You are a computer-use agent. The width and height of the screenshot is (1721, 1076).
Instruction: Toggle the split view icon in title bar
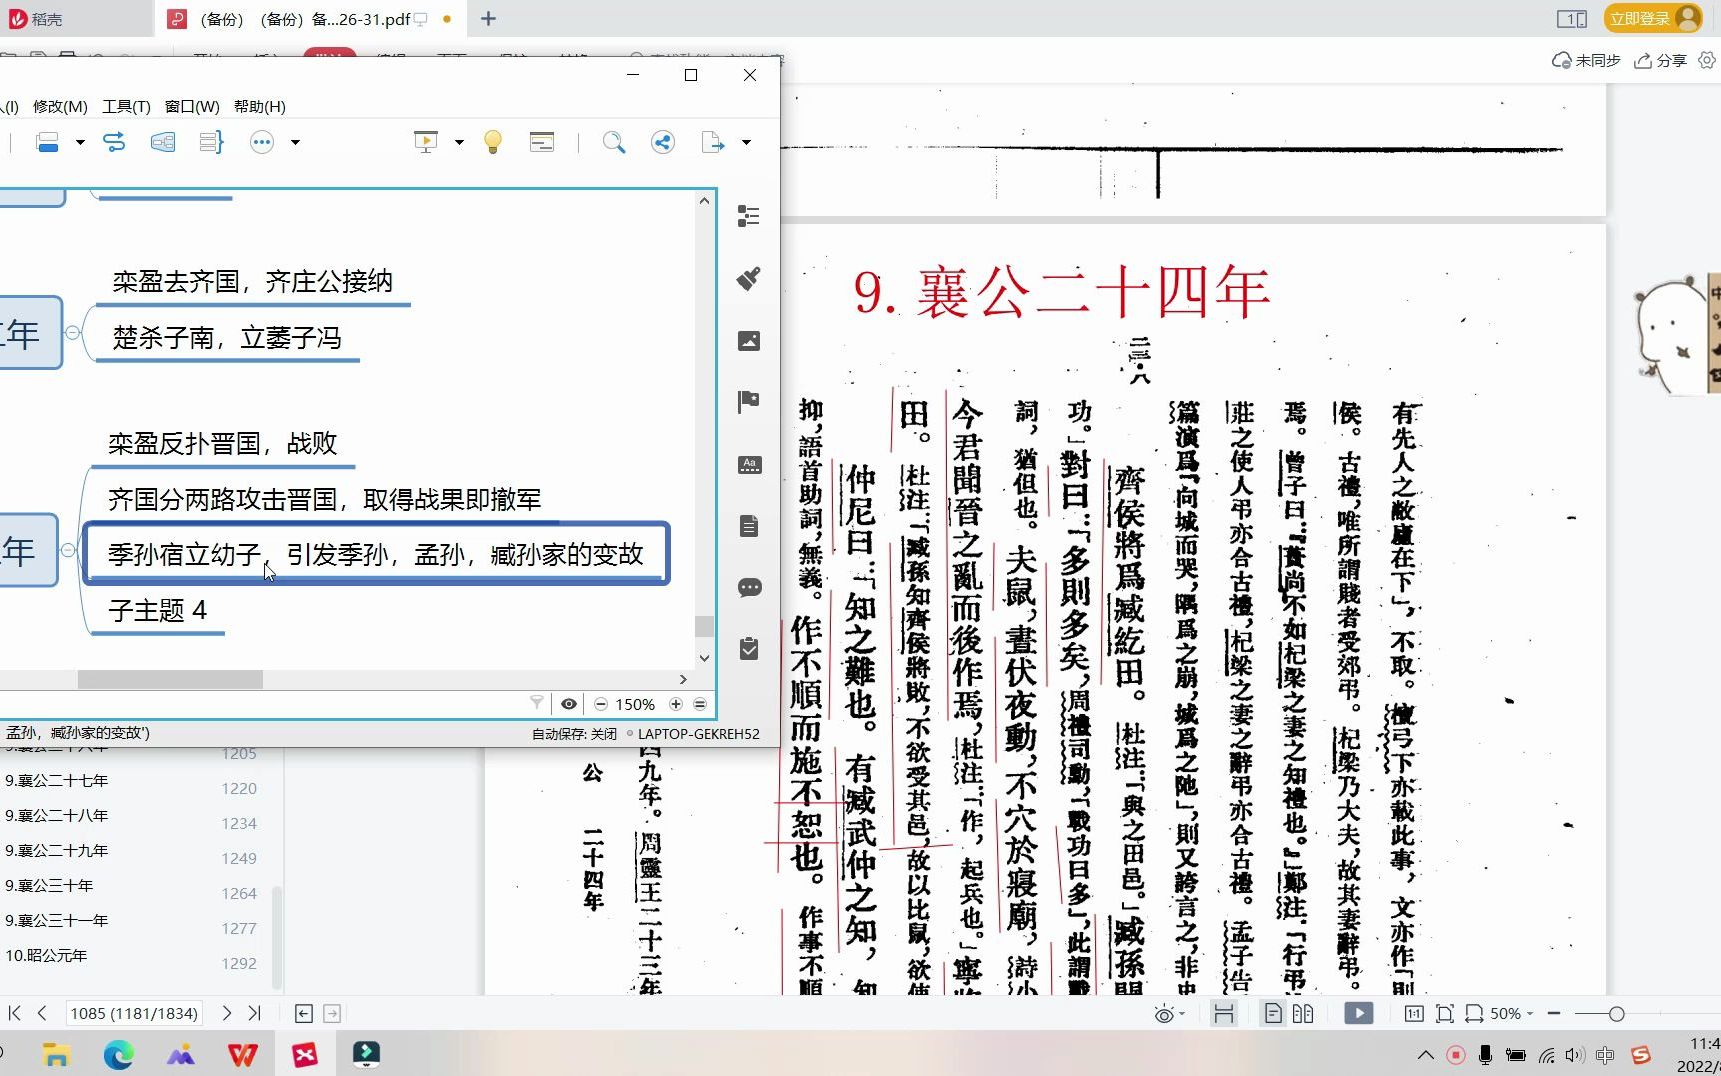1572,19
